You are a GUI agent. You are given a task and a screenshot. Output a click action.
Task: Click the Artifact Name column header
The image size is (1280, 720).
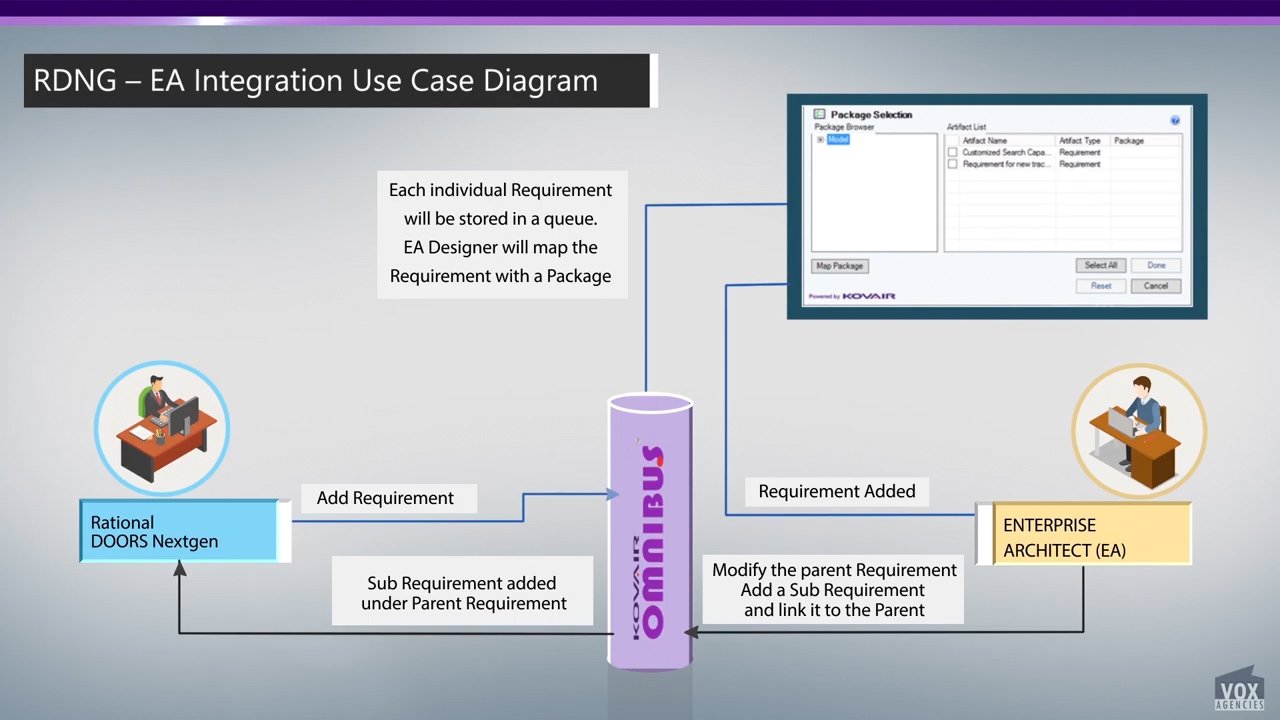click(984, 141)
